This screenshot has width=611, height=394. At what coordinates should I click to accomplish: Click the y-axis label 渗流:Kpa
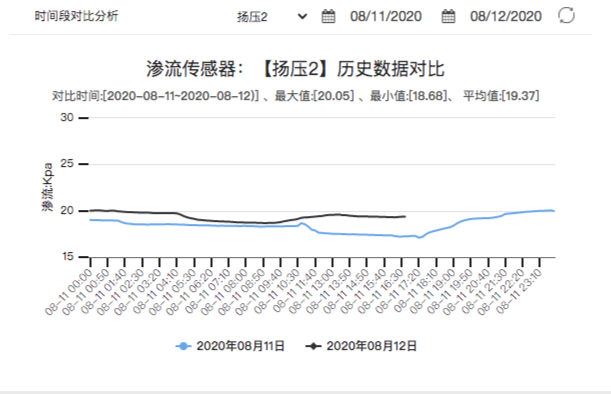click(x=48, y=187)
